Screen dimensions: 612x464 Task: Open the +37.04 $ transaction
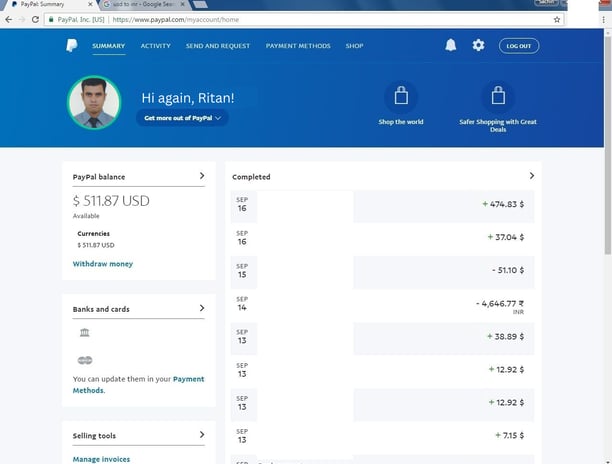pos(382,239)
